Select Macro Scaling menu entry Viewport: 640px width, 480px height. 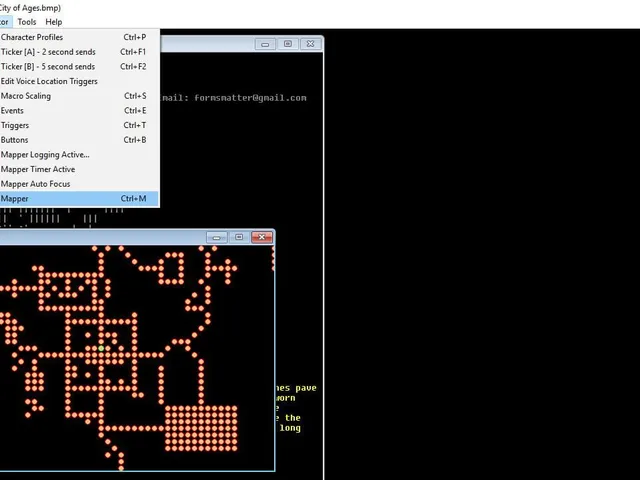[80, 96]
